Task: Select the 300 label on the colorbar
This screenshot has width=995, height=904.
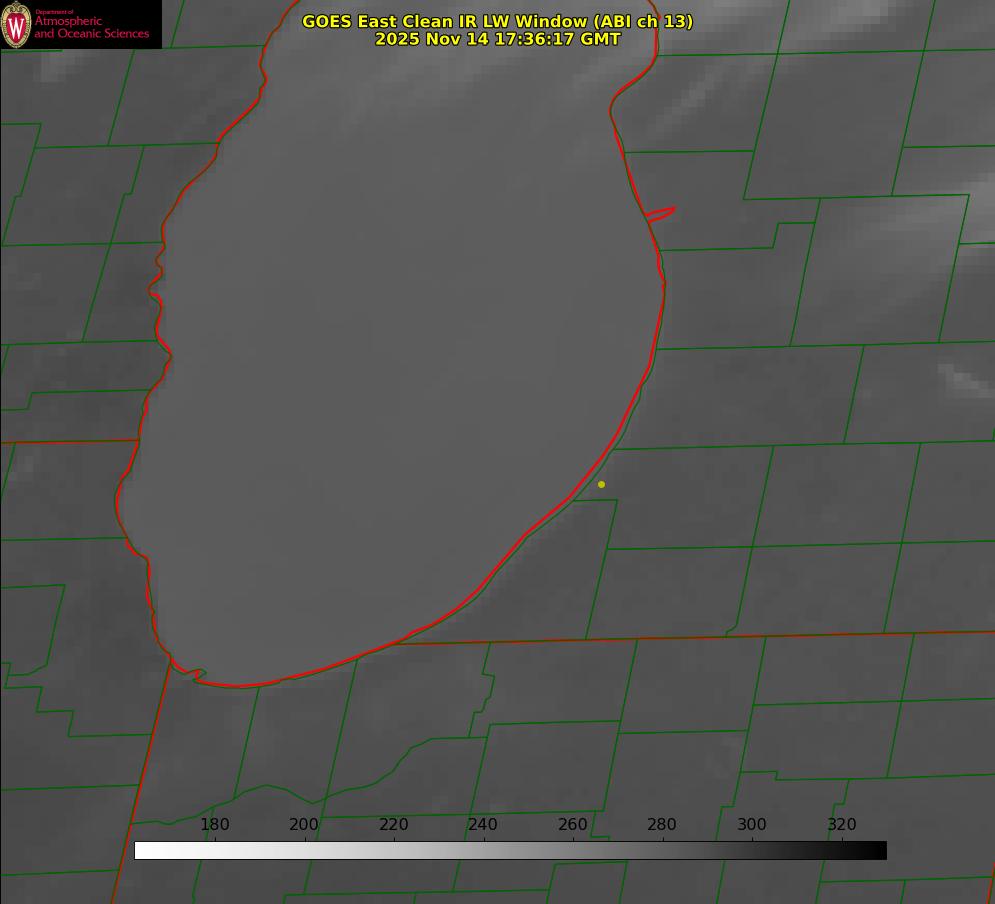Action: click(x=752, y=825)
